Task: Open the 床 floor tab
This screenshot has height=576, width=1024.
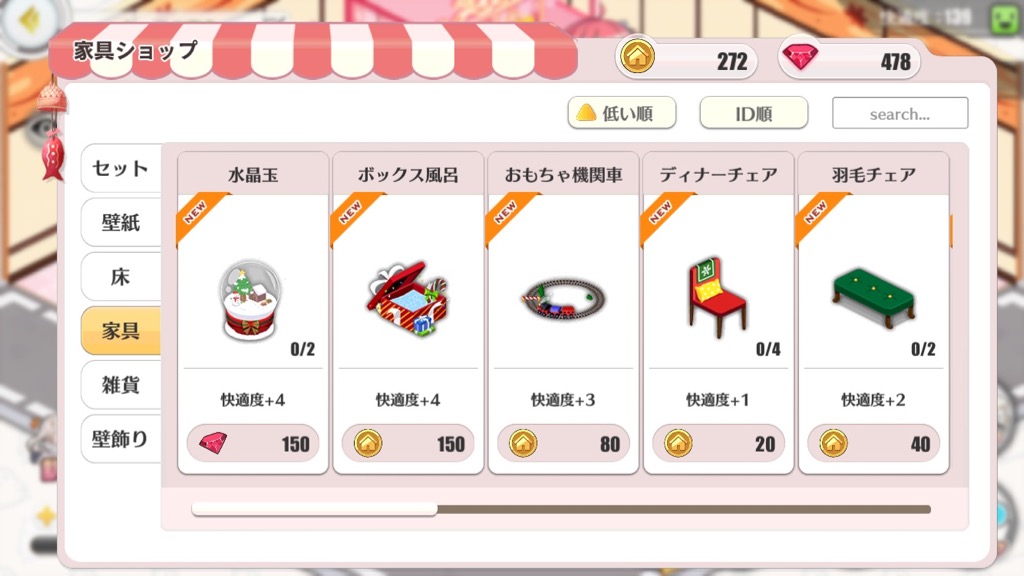Action: point(121,277)
